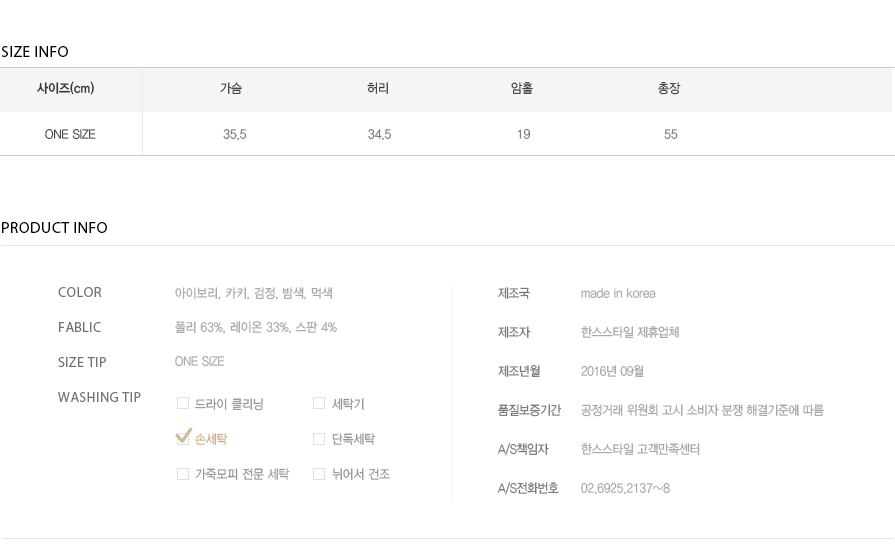The height and width of the screenshot is (558, 895).
Task: Click the color list 아이보리, 카키 text
Action: pyautogui.click(x=211, y=293)
